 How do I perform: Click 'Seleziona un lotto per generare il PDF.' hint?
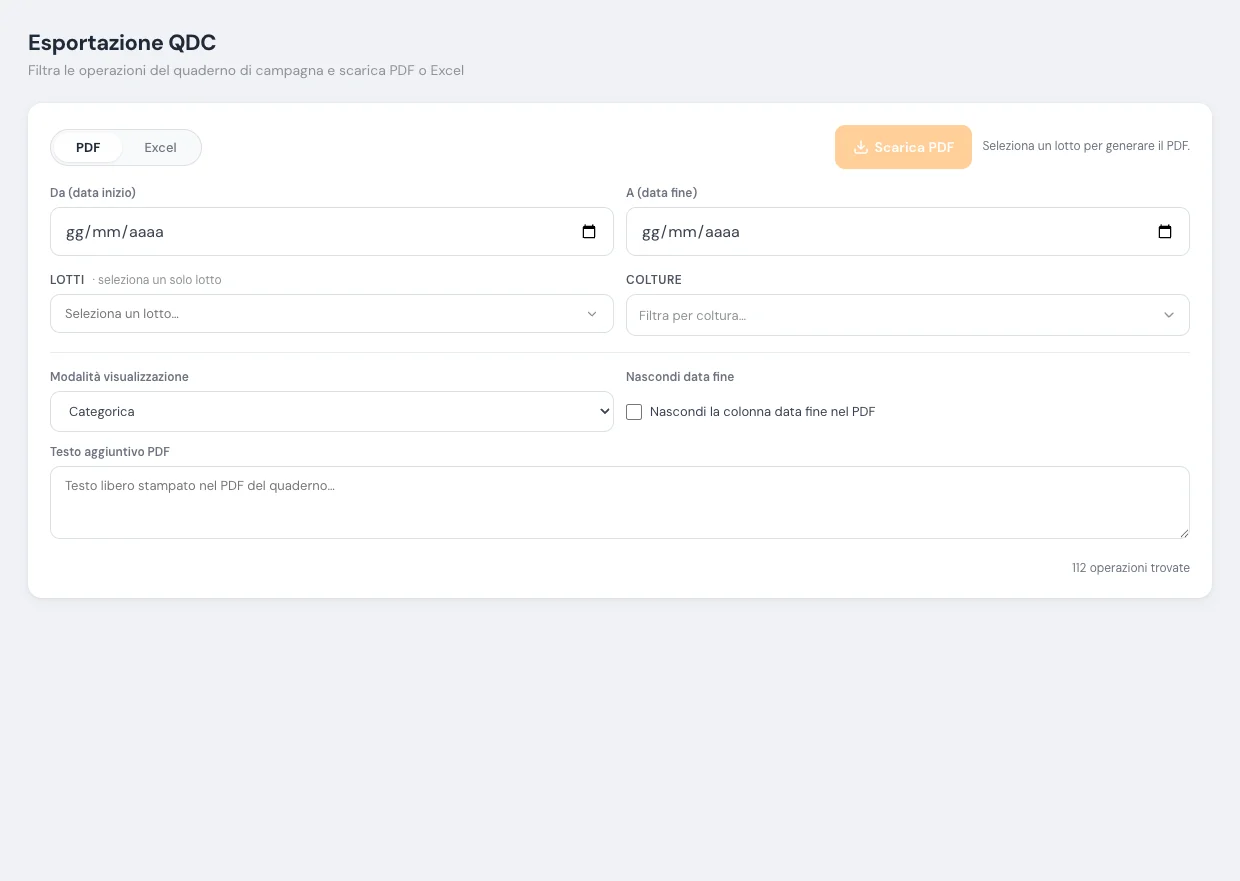1086,146
